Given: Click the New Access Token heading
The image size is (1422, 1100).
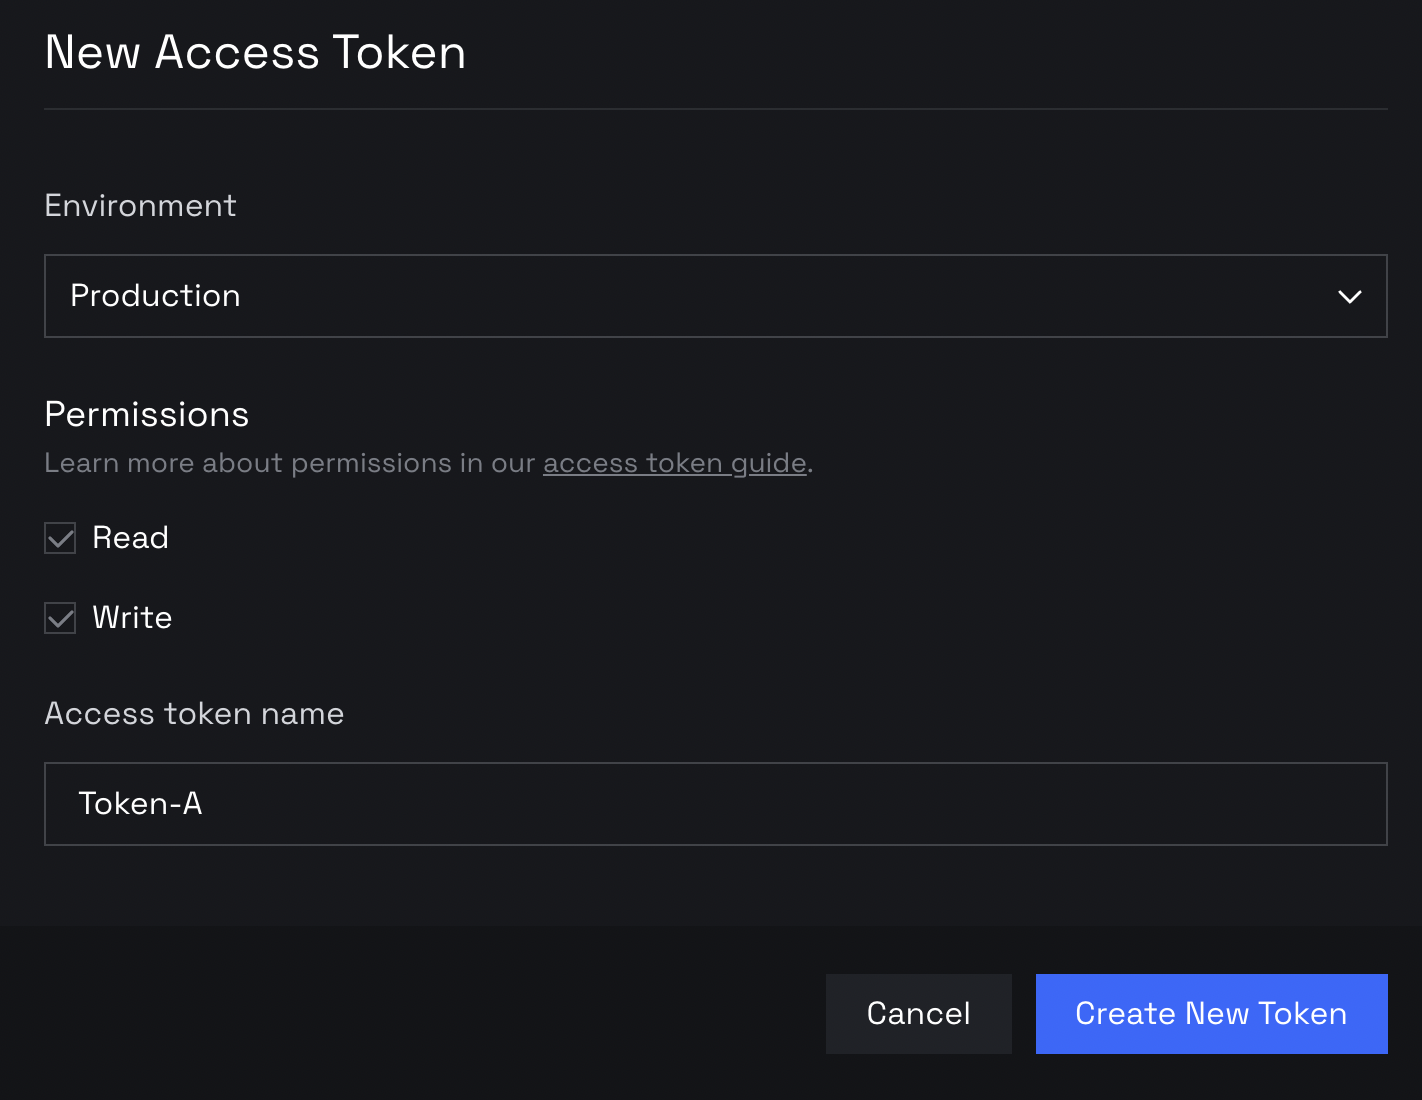Looking at the screenshot, I should pos(255,53).
